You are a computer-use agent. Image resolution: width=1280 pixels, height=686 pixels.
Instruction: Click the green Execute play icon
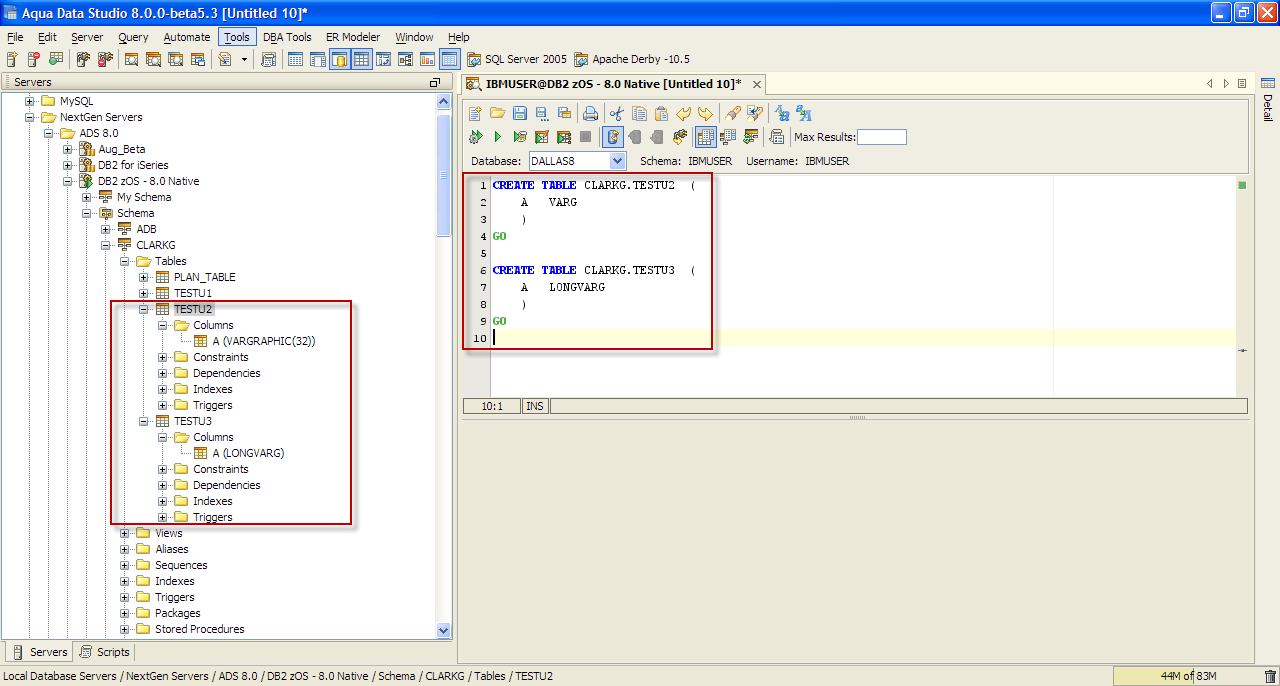[497, 136]
